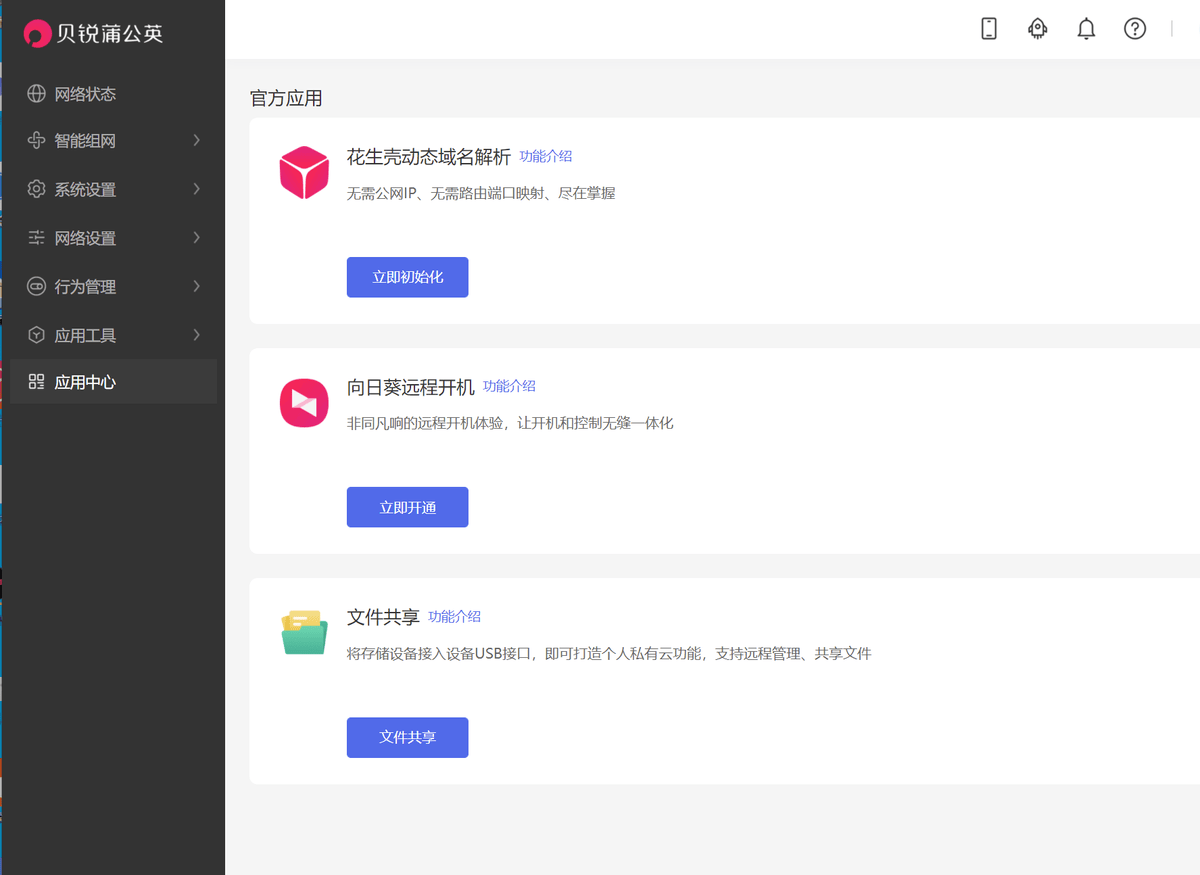The width and height of the screenshot is (1200, 875).
Task: Open the help question mark icon
Action: pos(1135,29)
